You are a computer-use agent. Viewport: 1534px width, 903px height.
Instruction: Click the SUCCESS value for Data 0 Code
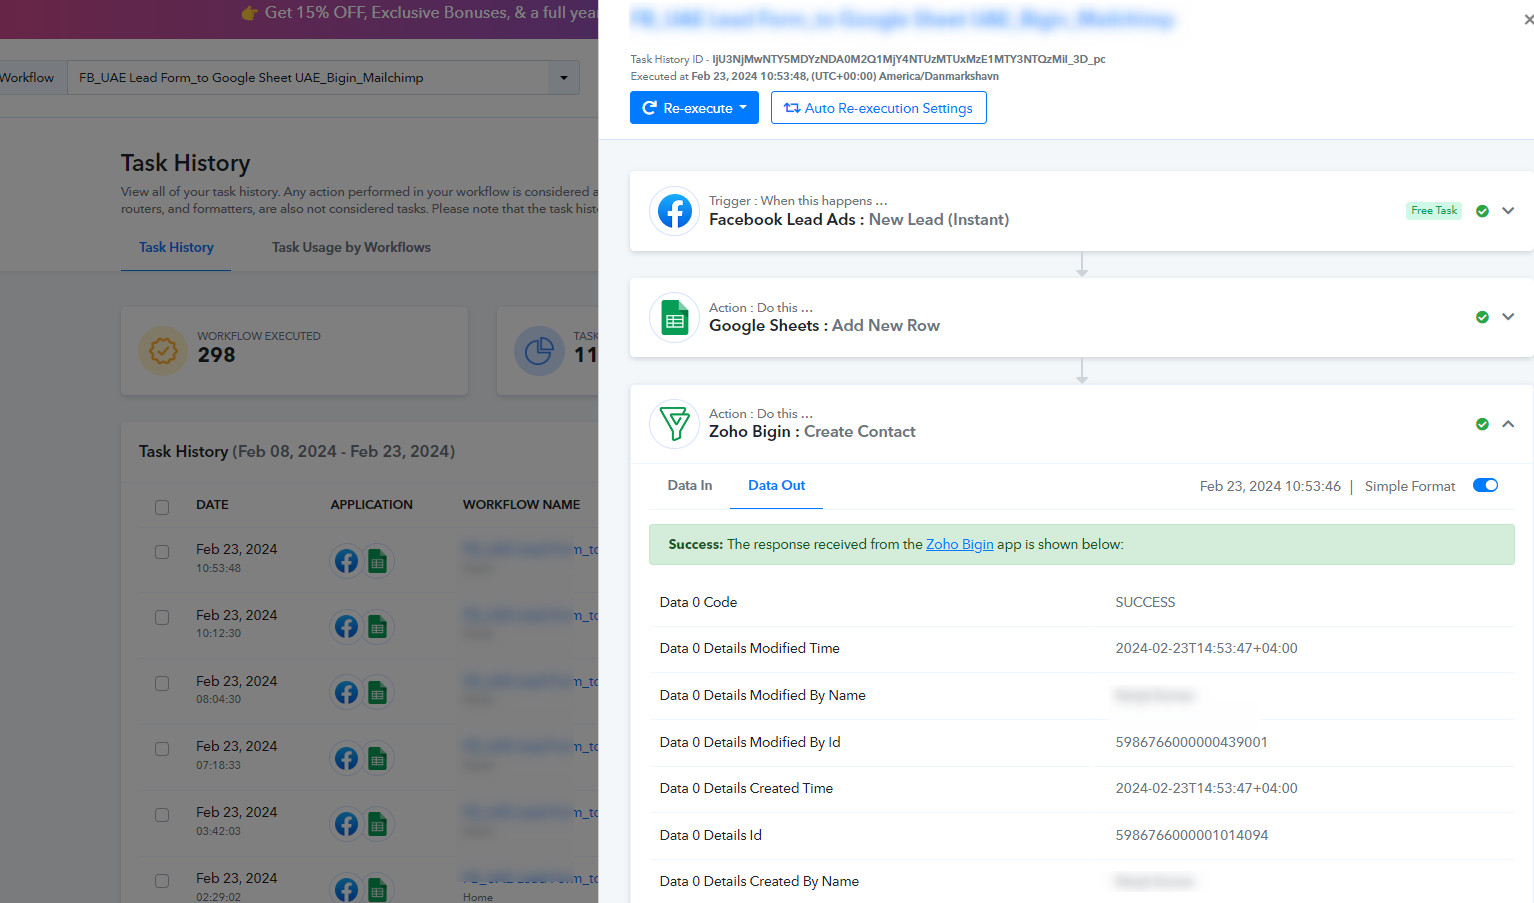[1145, 602]
